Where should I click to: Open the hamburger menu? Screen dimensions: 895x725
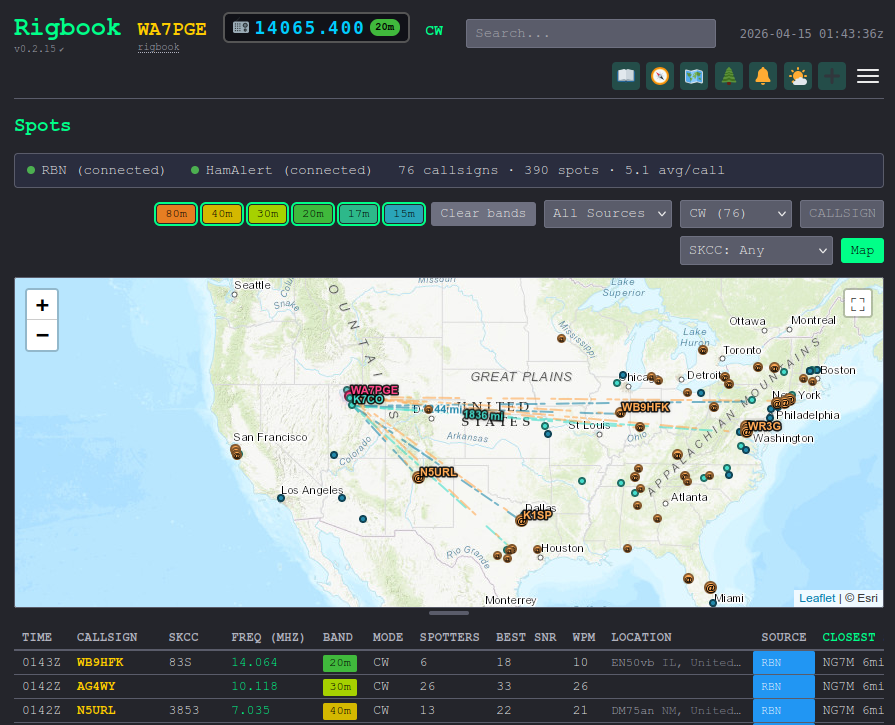[x=867, y=75]
